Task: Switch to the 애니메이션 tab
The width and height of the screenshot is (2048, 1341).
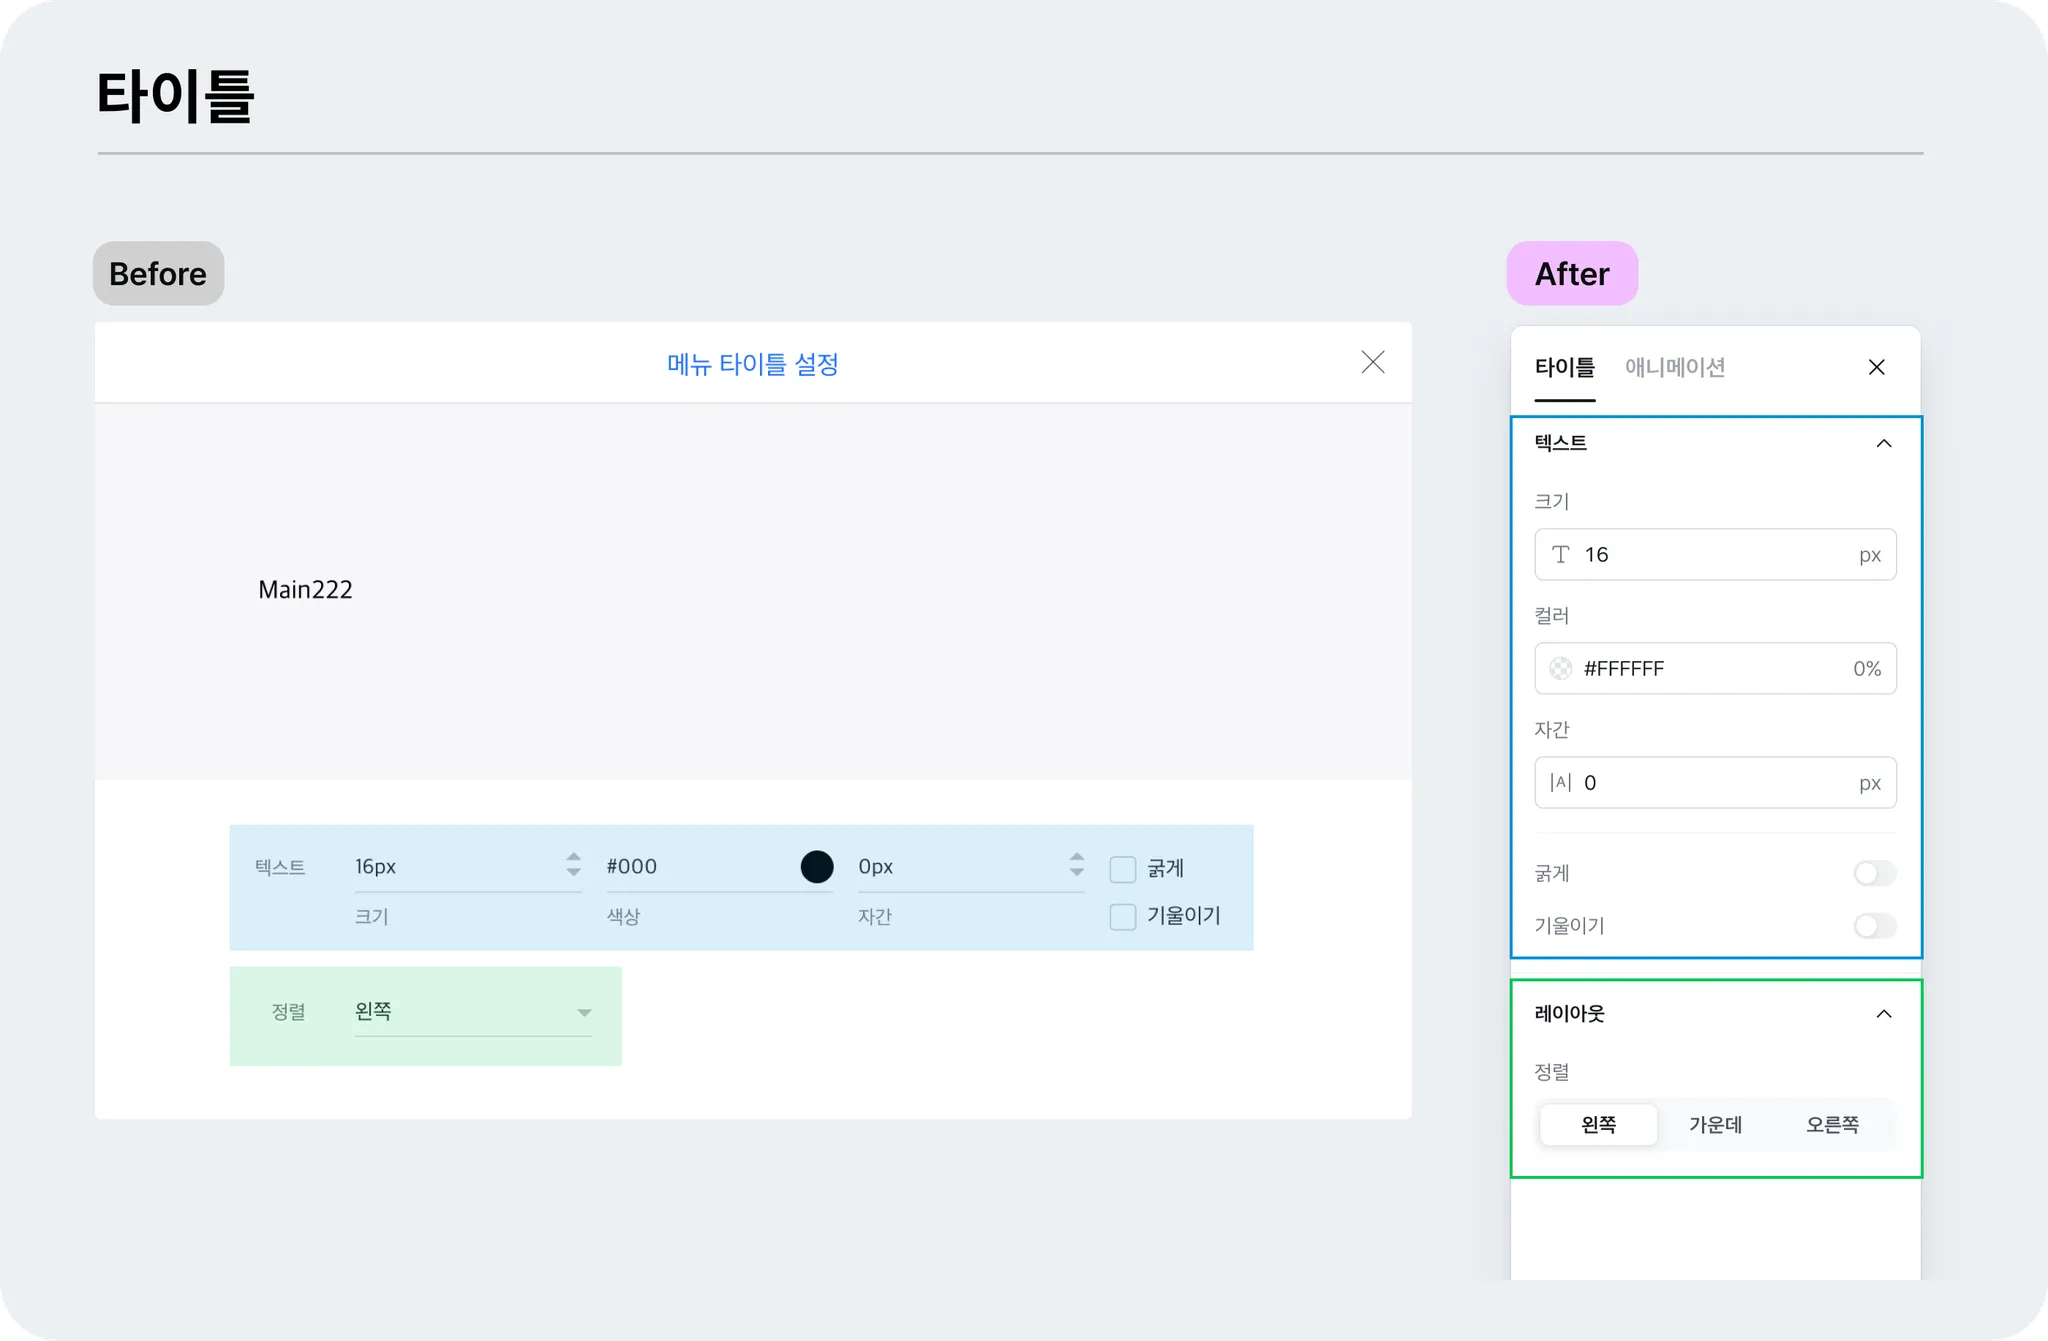Action: 1675,367
